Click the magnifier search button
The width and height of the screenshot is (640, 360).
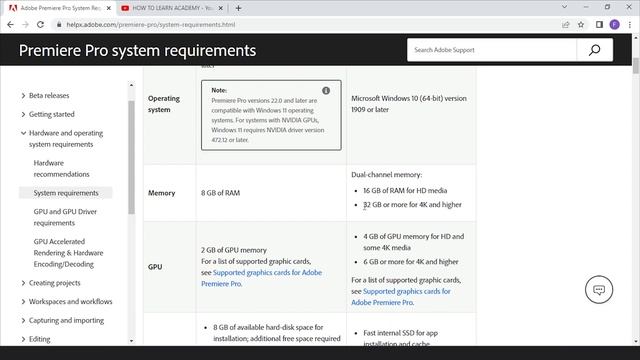coord(595,50)
